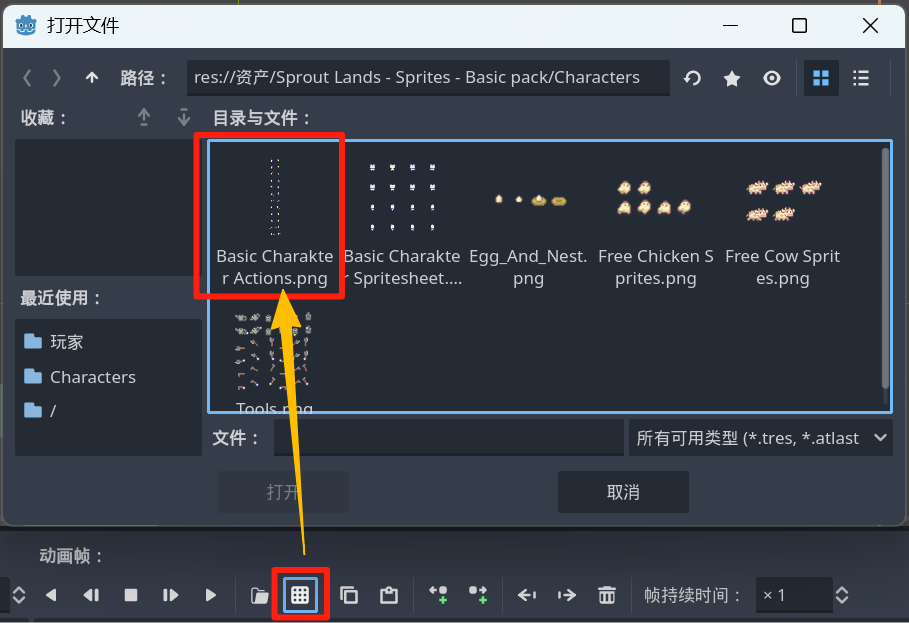Step to previous frame
Image resolution: width=909 pixels, height=623 pixels.
click(91, 595)
